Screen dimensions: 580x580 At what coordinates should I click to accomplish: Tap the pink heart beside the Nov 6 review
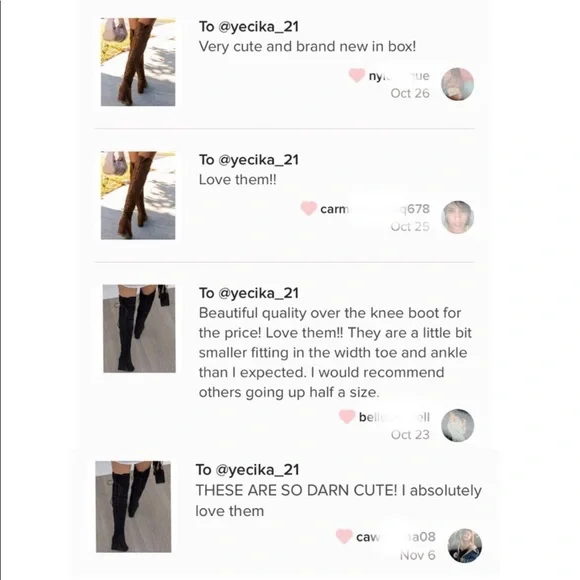344,536
